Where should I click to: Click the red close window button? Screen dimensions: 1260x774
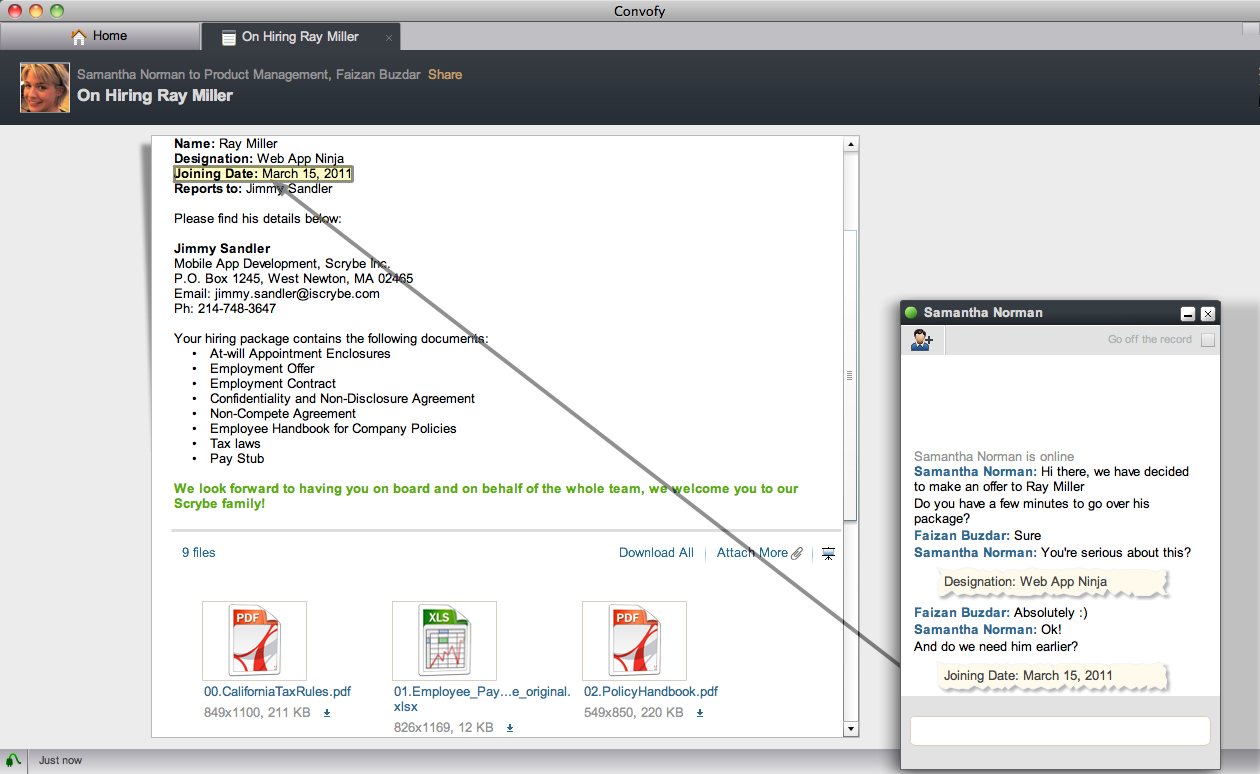point(15,11)
